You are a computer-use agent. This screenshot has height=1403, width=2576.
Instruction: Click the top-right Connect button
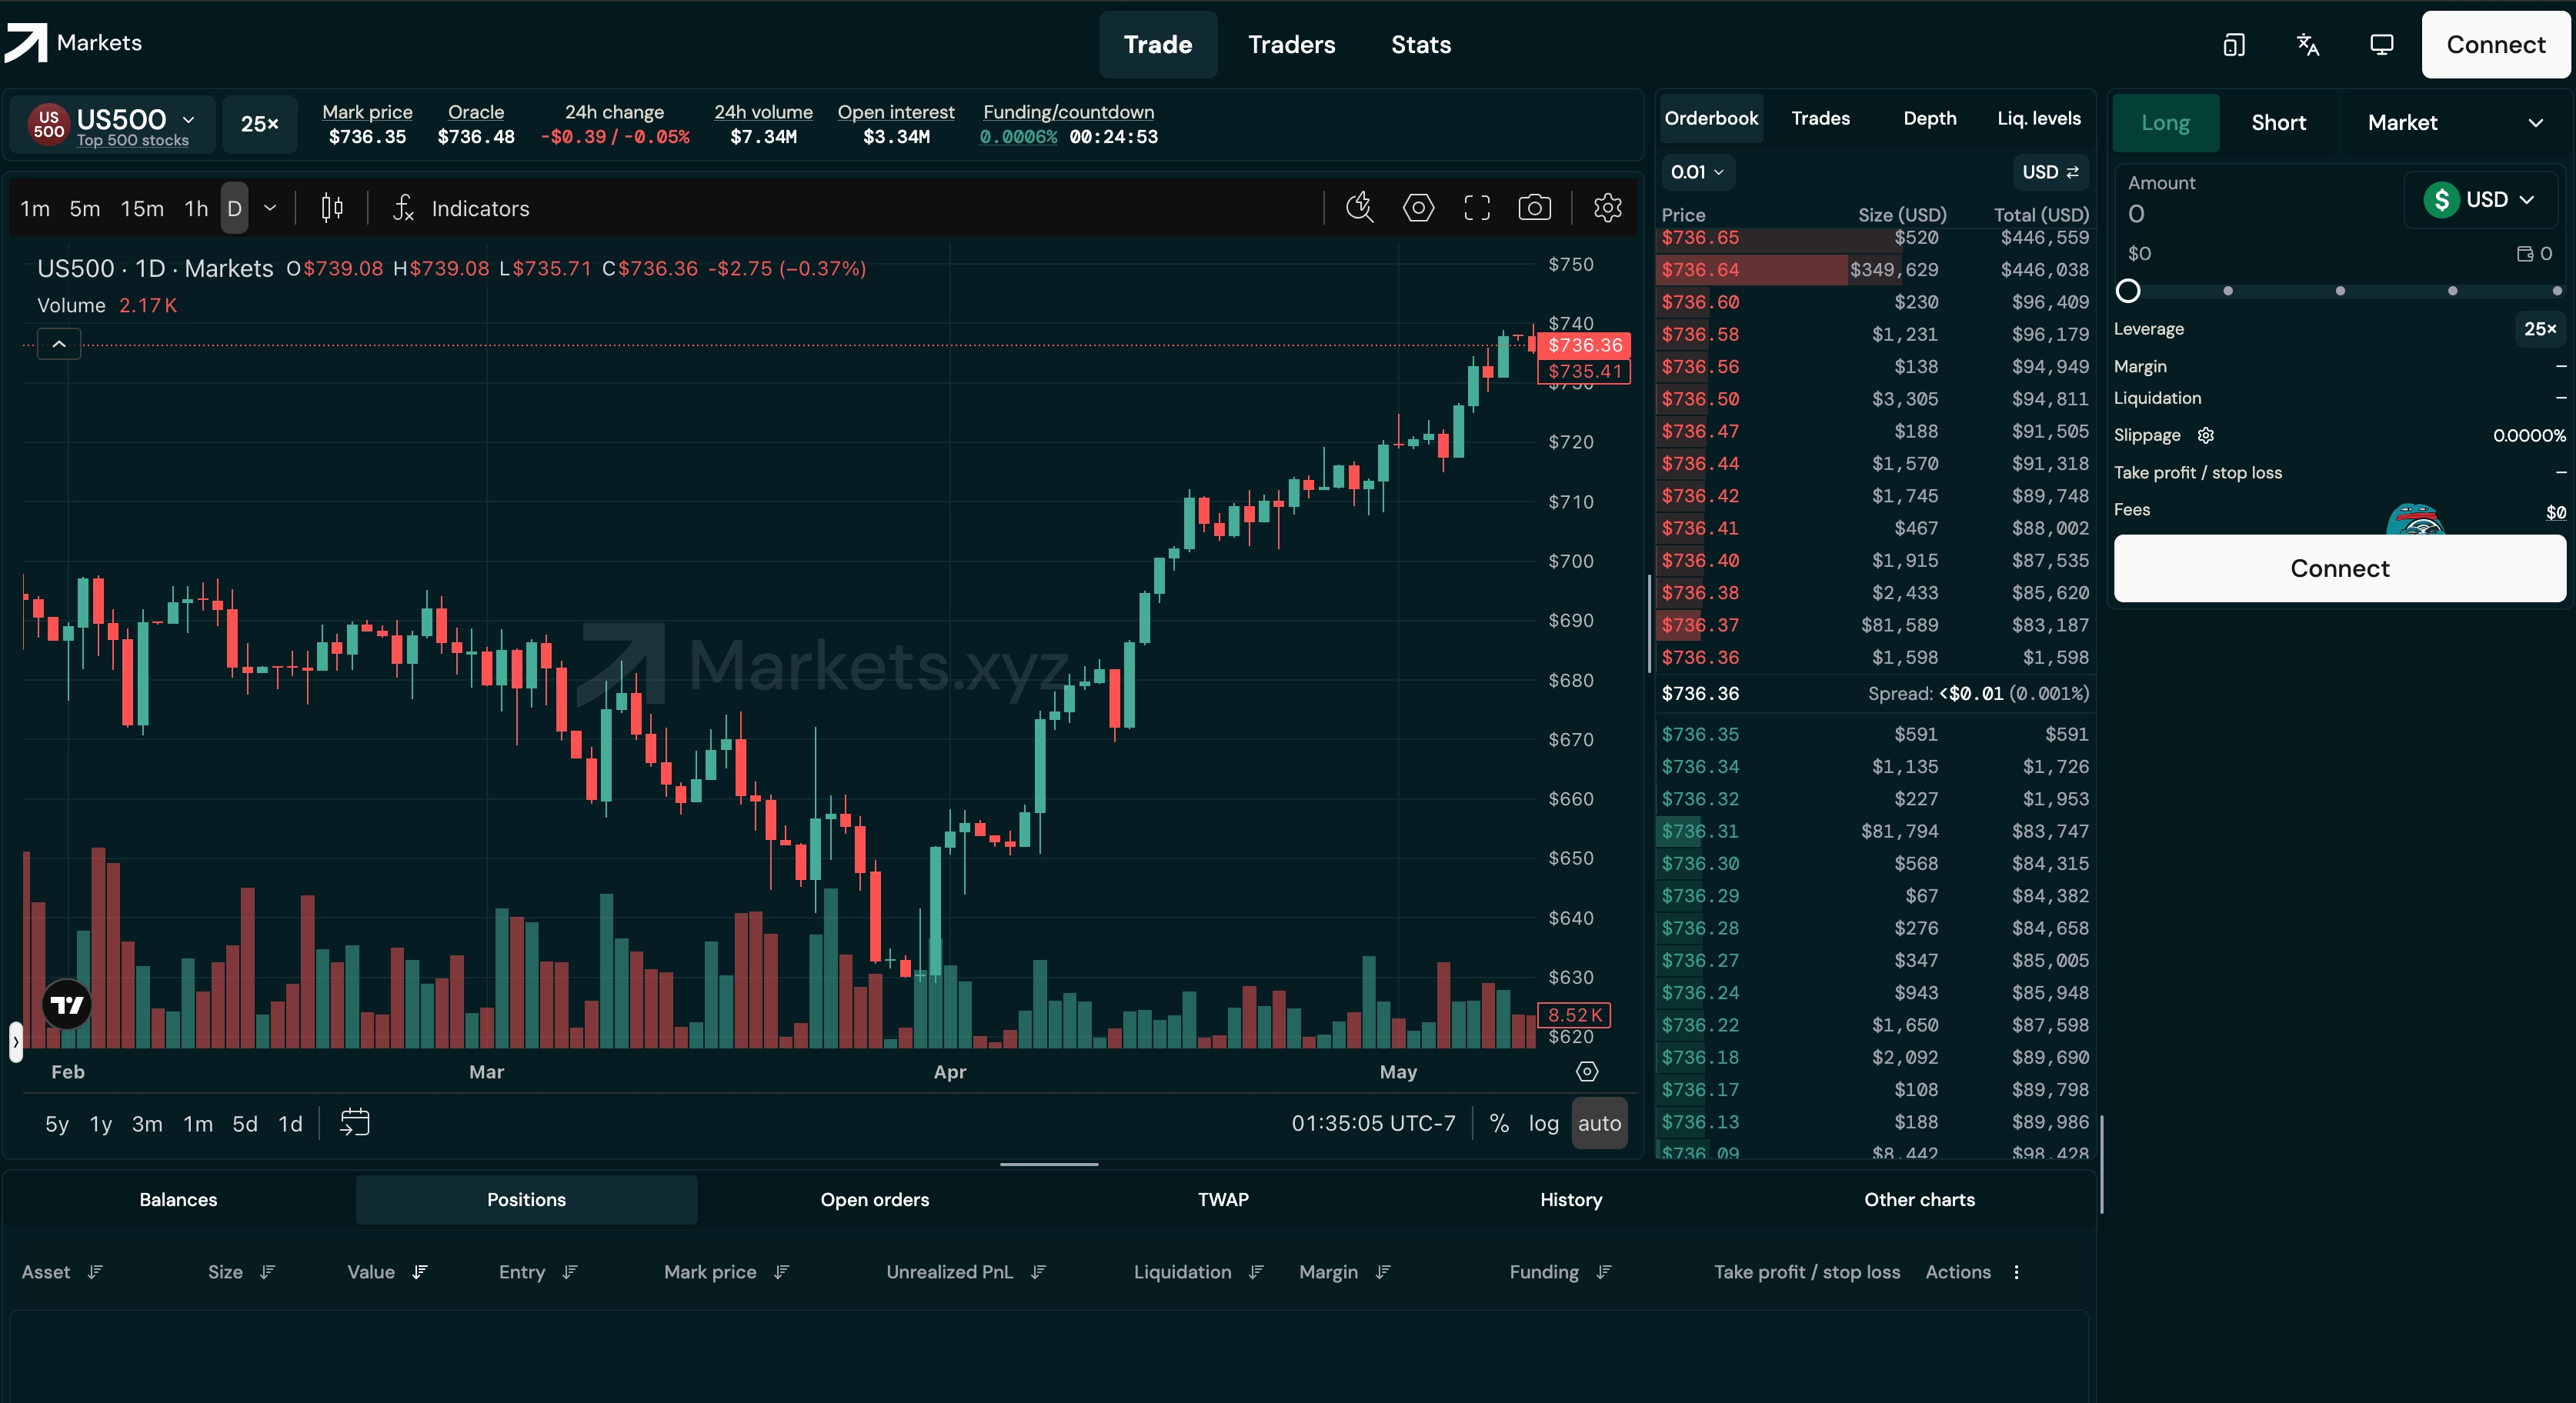pos(2495,45)
